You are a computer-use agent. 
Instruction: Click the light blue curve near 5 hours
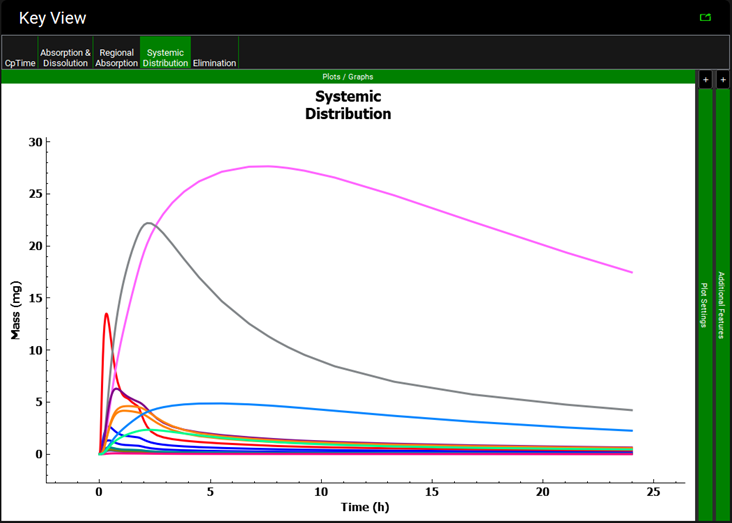click(x=210, y=403)
